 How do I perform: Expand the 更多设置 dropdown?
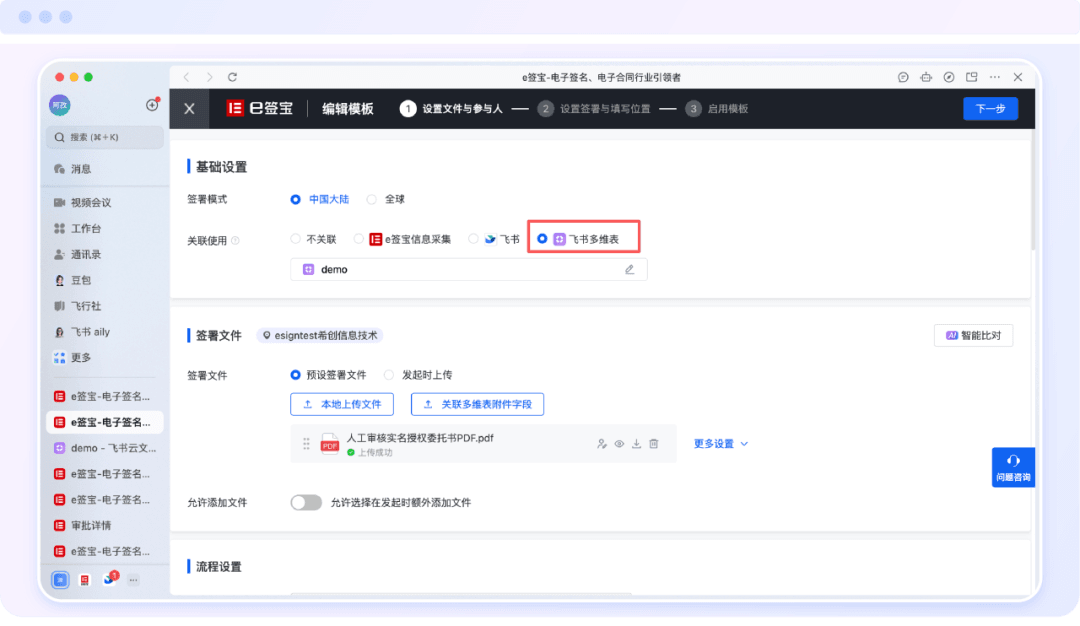[720, 444]
